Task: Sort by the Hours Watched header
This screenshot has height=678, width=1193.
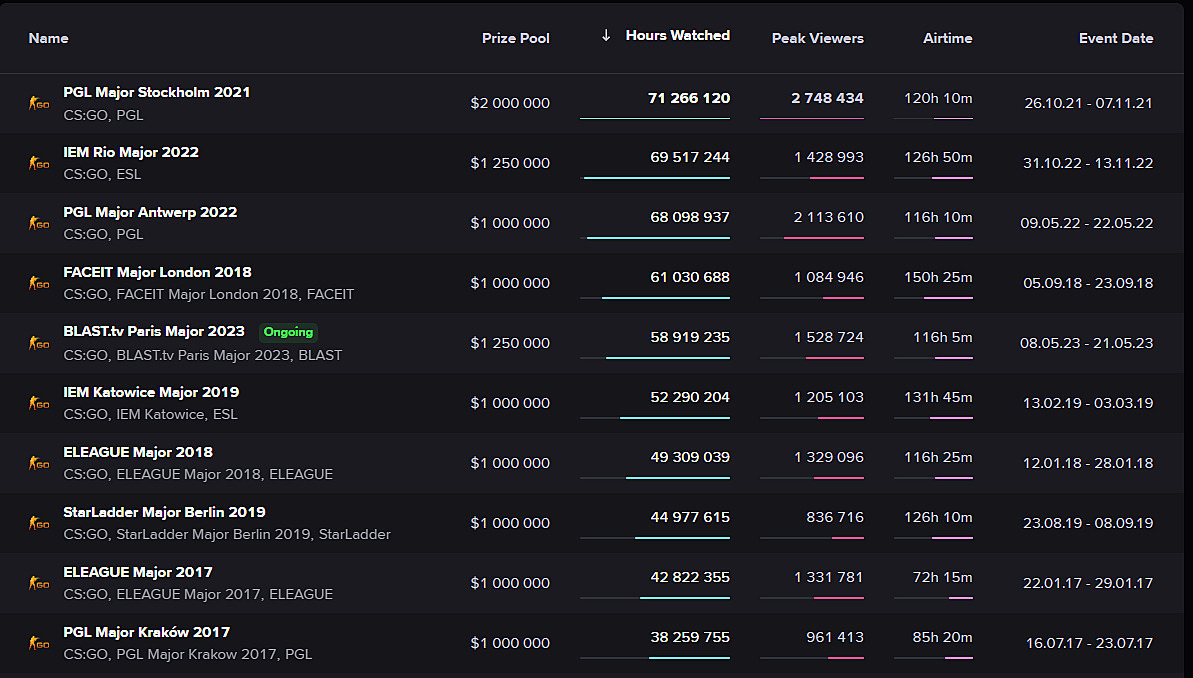Action: click(677, 35)
